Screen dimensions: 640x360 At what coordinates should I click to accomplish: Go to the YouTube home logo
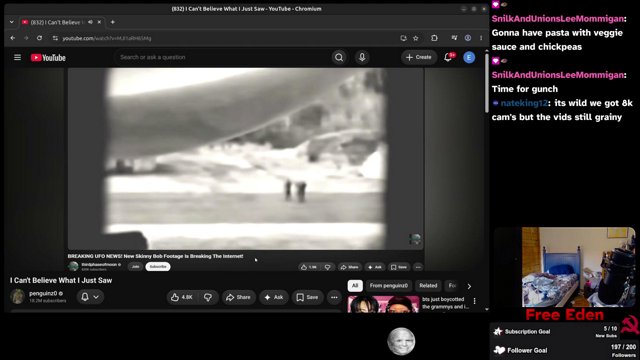48,58
